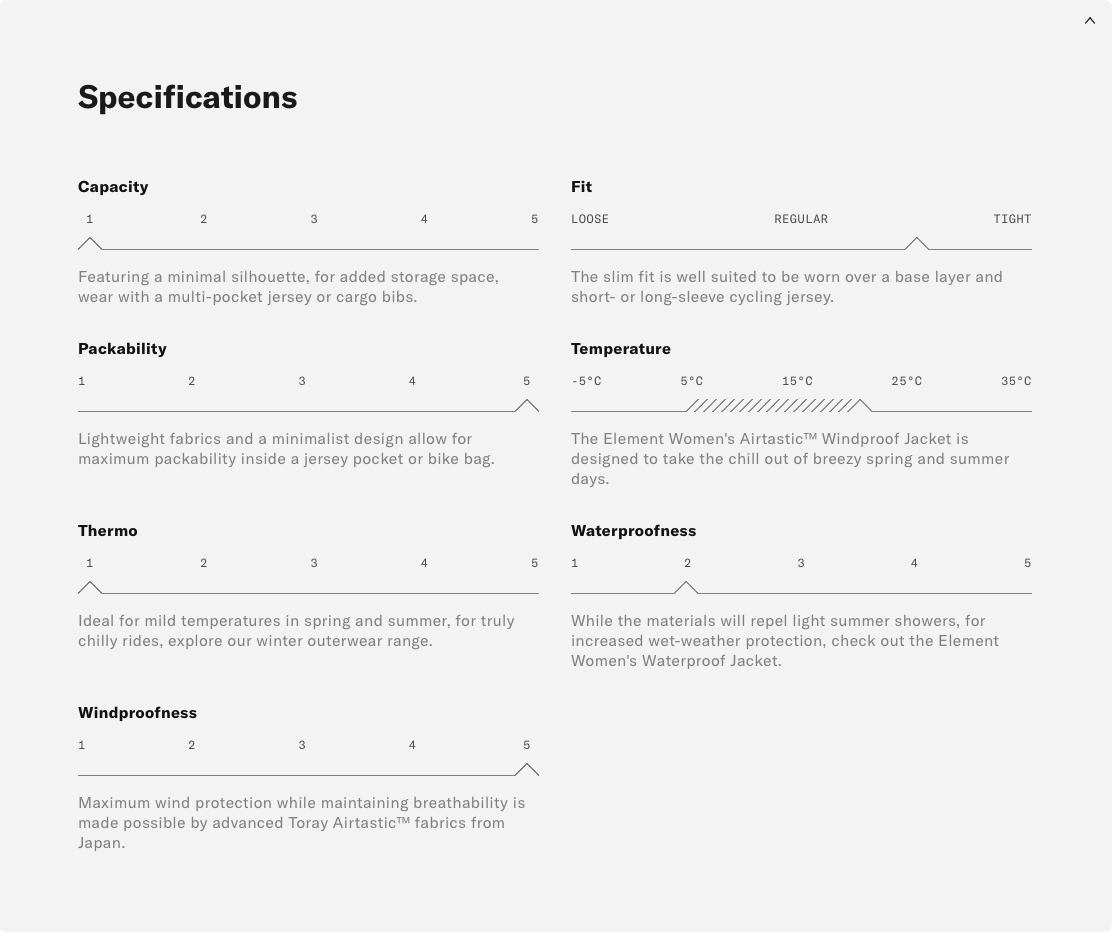Click the Waterproofness scale marker at 2

click(686, 588)
